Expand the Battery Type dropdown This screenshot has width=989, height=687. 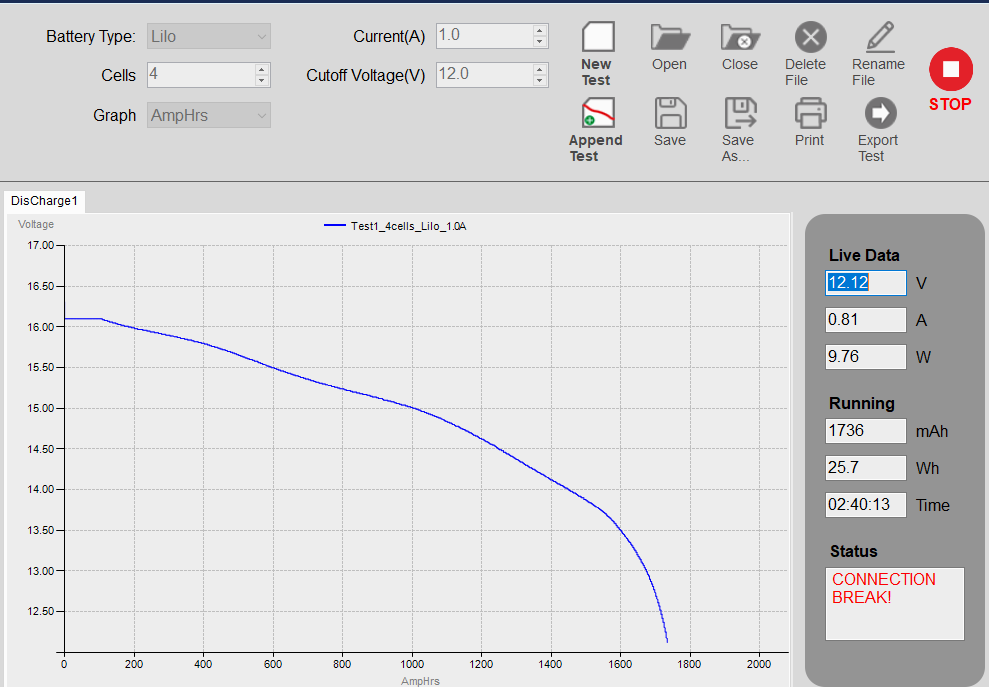tap(262, 37)
